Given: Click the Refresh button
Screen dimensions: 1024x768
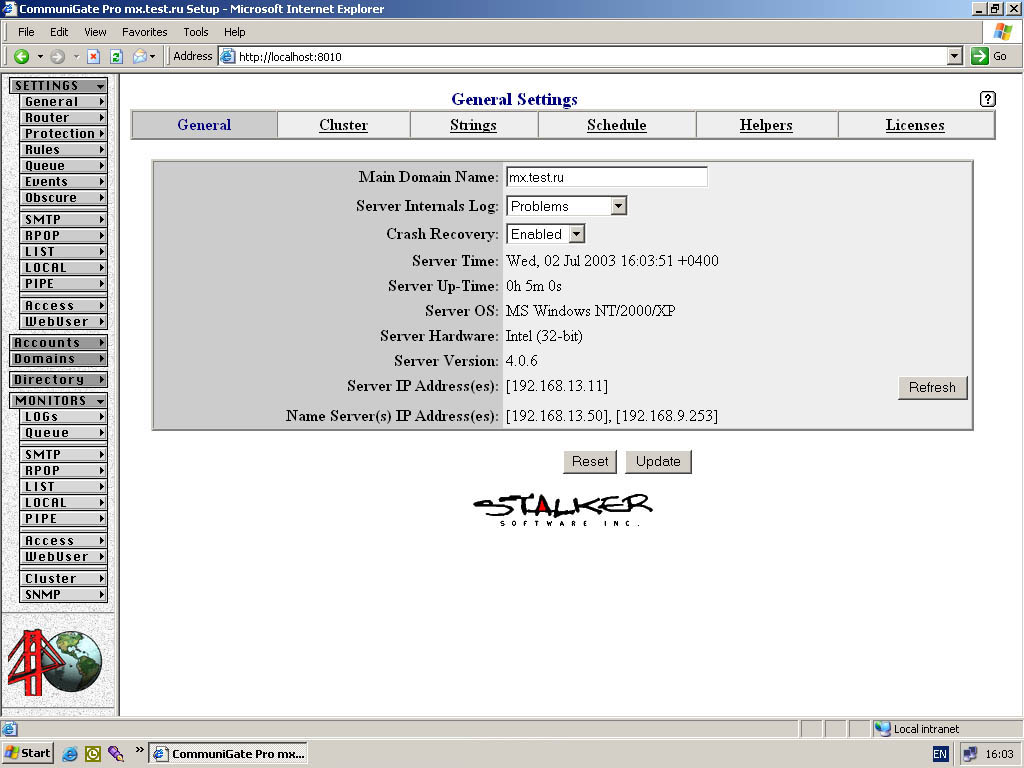Looking at the screenshot, I should [932, 387].
